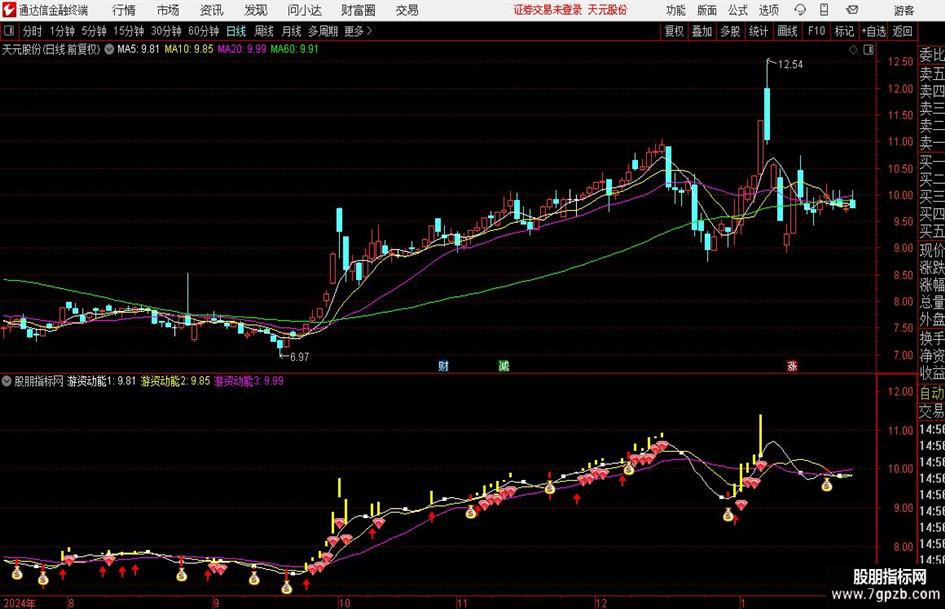The width and height of the screenshot is (945, 609).
Task: Expand 更多 periods dropdown
Action: click(x=358, y=31)
